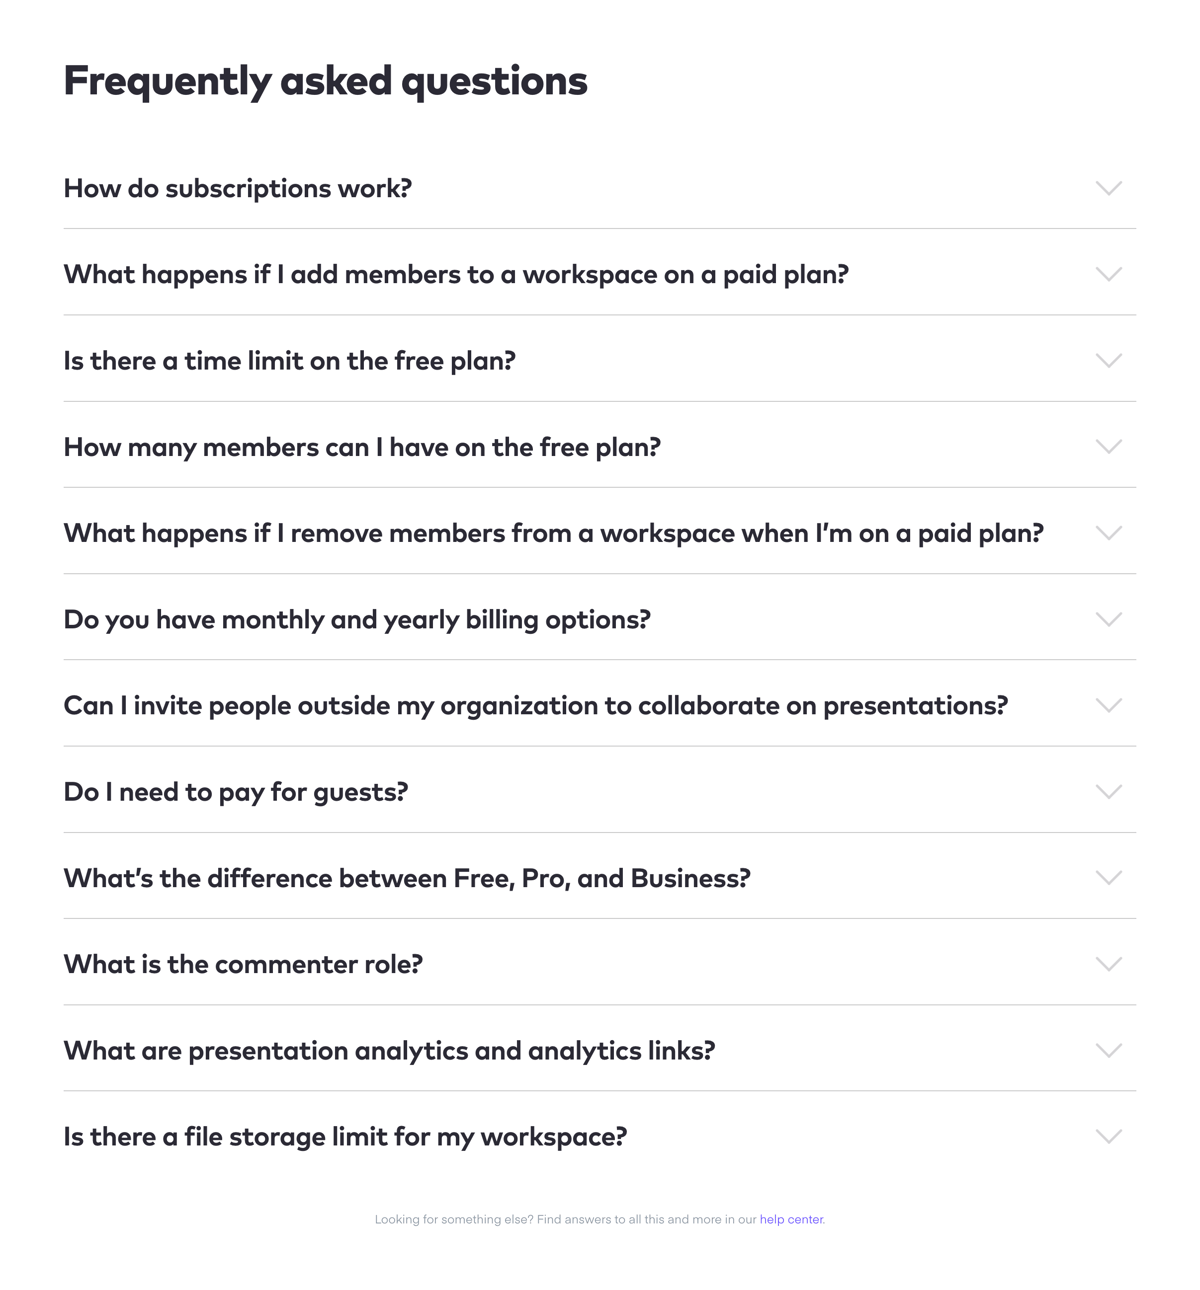Select the 'Frequently asked questions' heading
Image resolution: width=1200 pixels, height=1290 pixels.
click(x=325, y=80)
